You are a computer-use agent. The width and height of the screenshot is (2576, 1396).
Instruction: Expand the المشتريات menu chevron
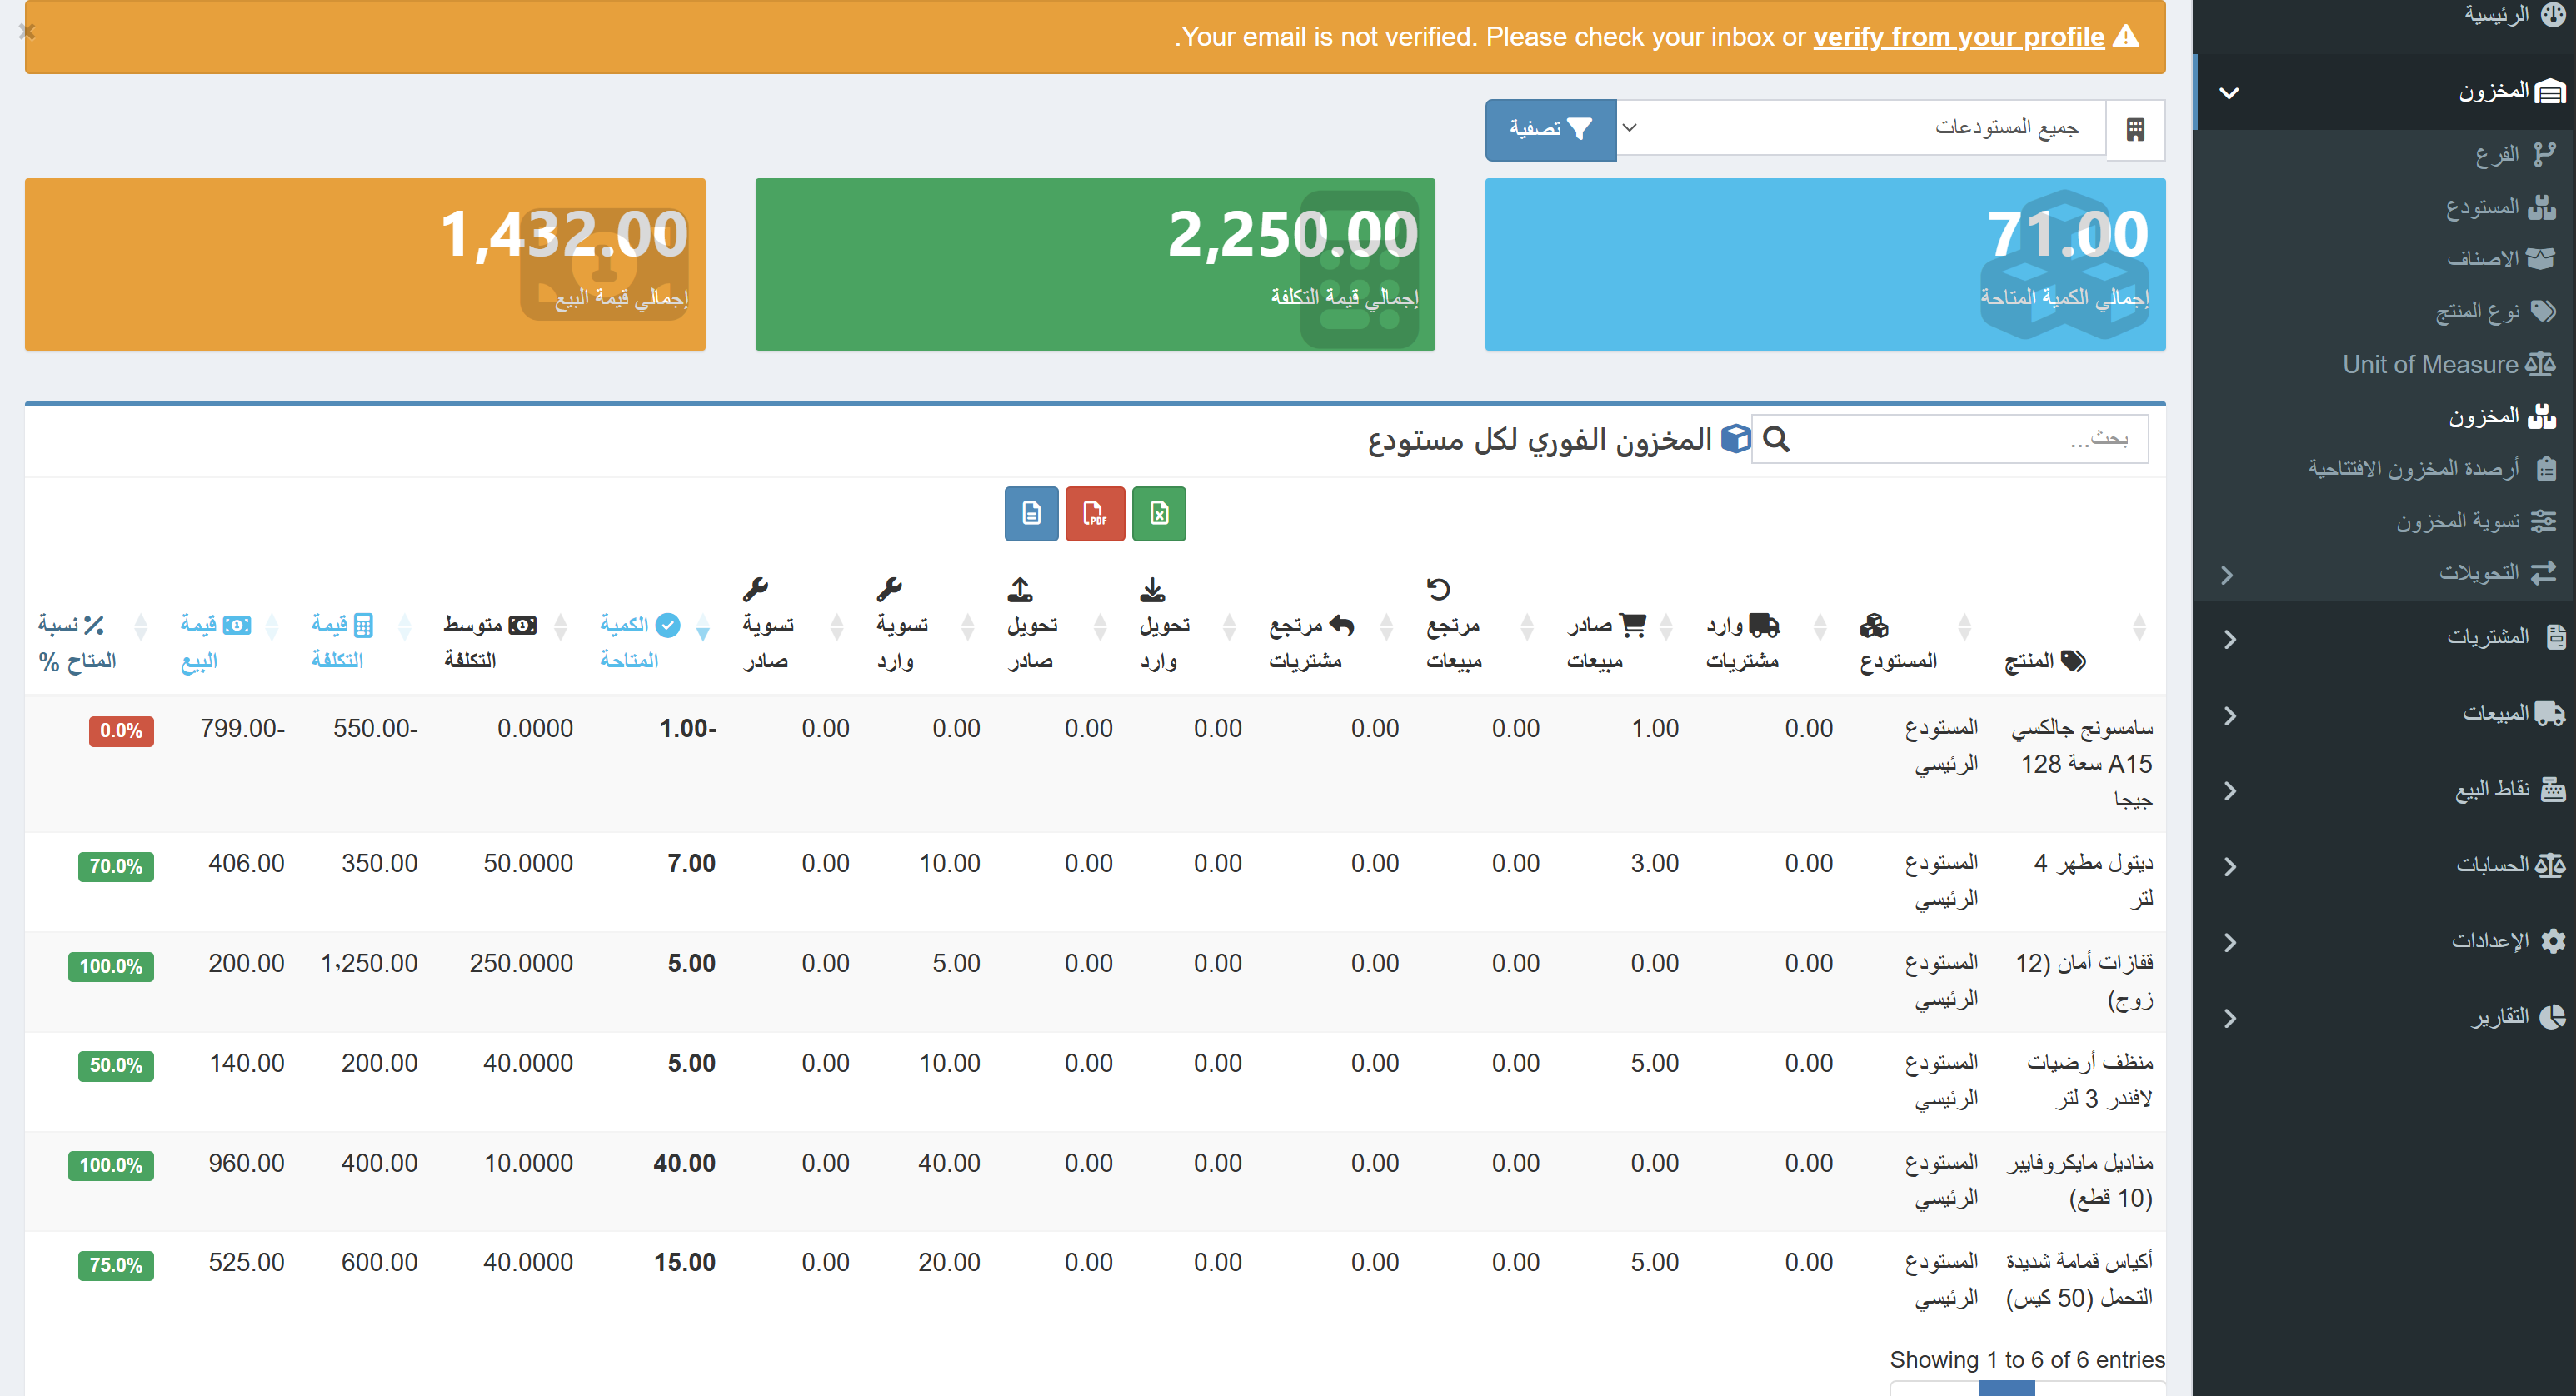[x=2230, y=639]
